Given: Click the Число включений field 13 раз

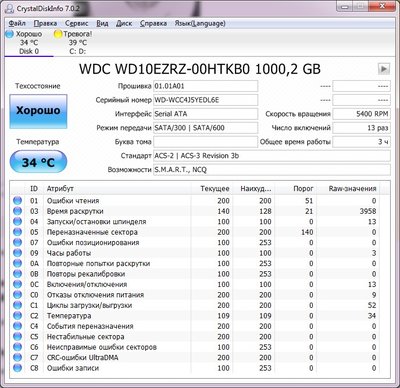Looking at the screenshot, I should [x=361, y=128].
